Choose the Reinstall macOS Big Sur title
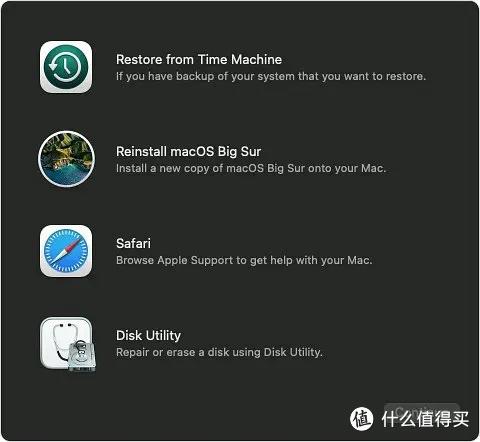This screenshot has height=442, width=480. pyautogui.click(x=188, y=152)
